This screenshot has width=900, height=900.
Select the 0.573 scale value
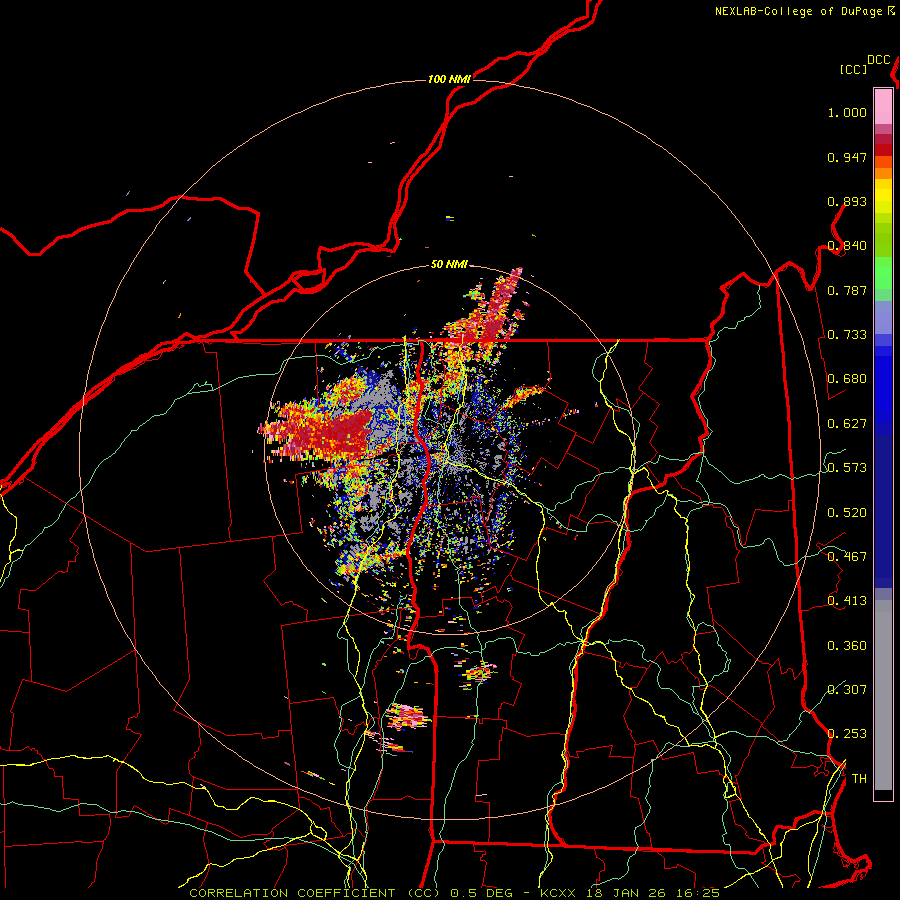point(847,468)
